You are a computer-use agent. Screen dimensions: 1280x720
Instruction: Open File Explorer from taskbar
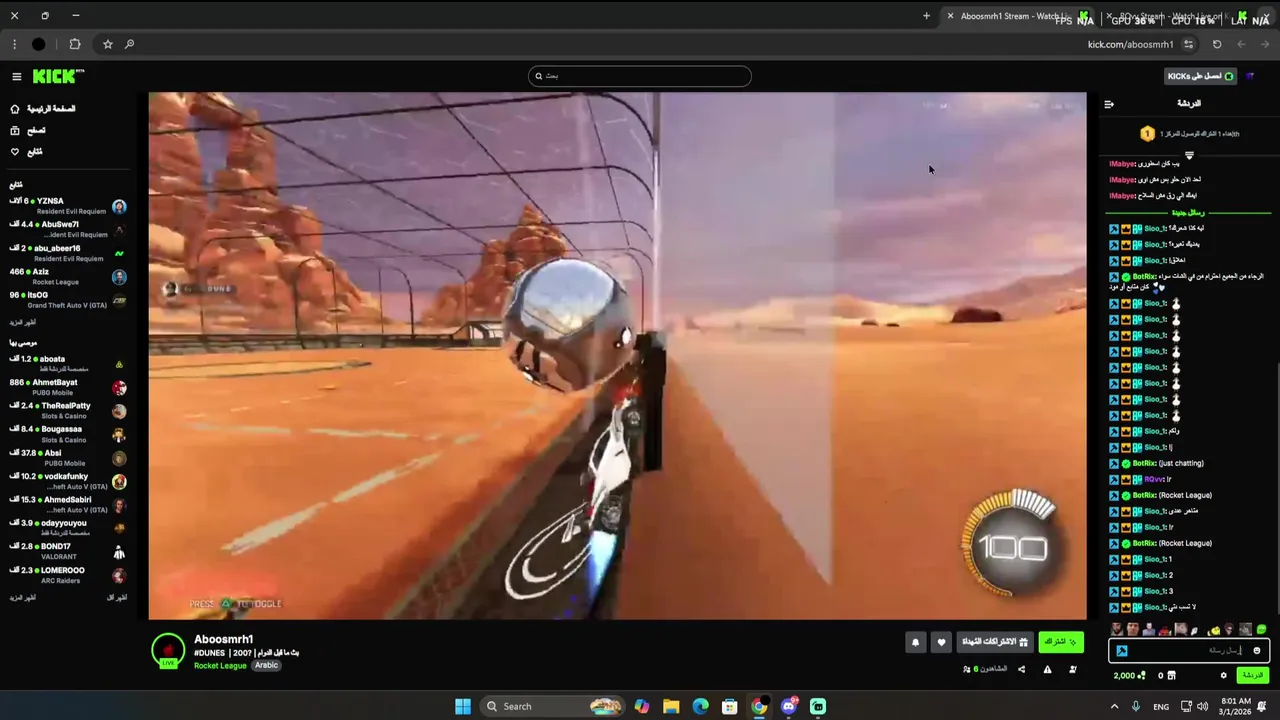tap(671, 706)
